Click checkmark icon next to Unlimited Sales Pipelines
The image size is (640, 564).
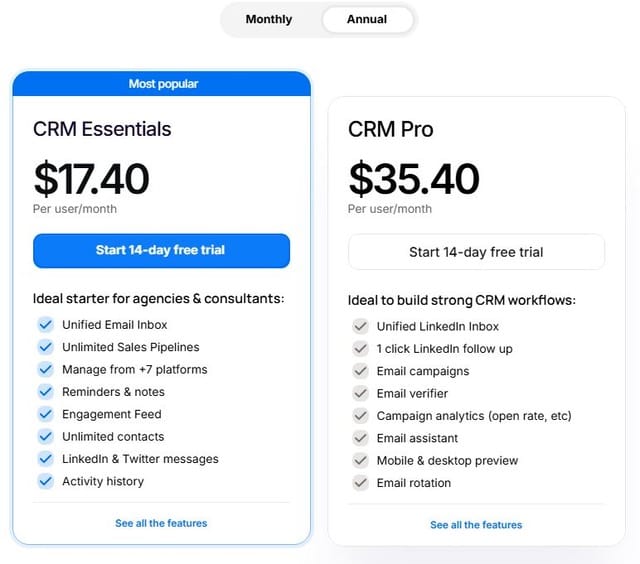click(45, 347)
